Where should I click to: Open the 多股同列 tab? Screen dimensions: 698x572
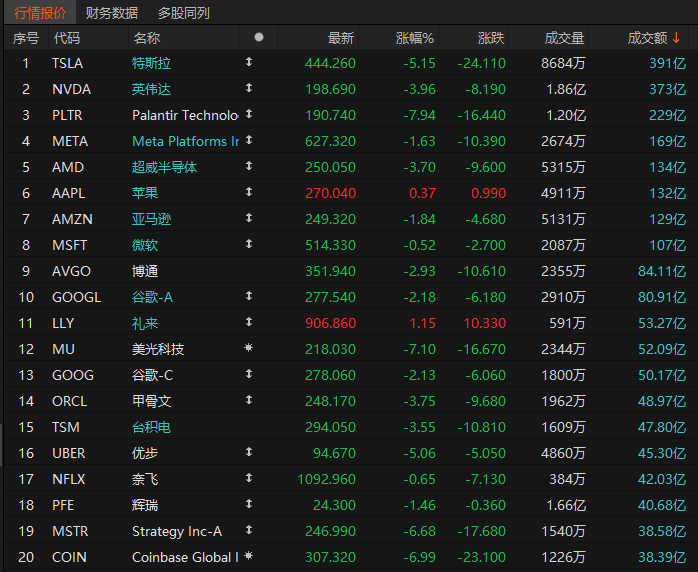click(x=184, y=13)
